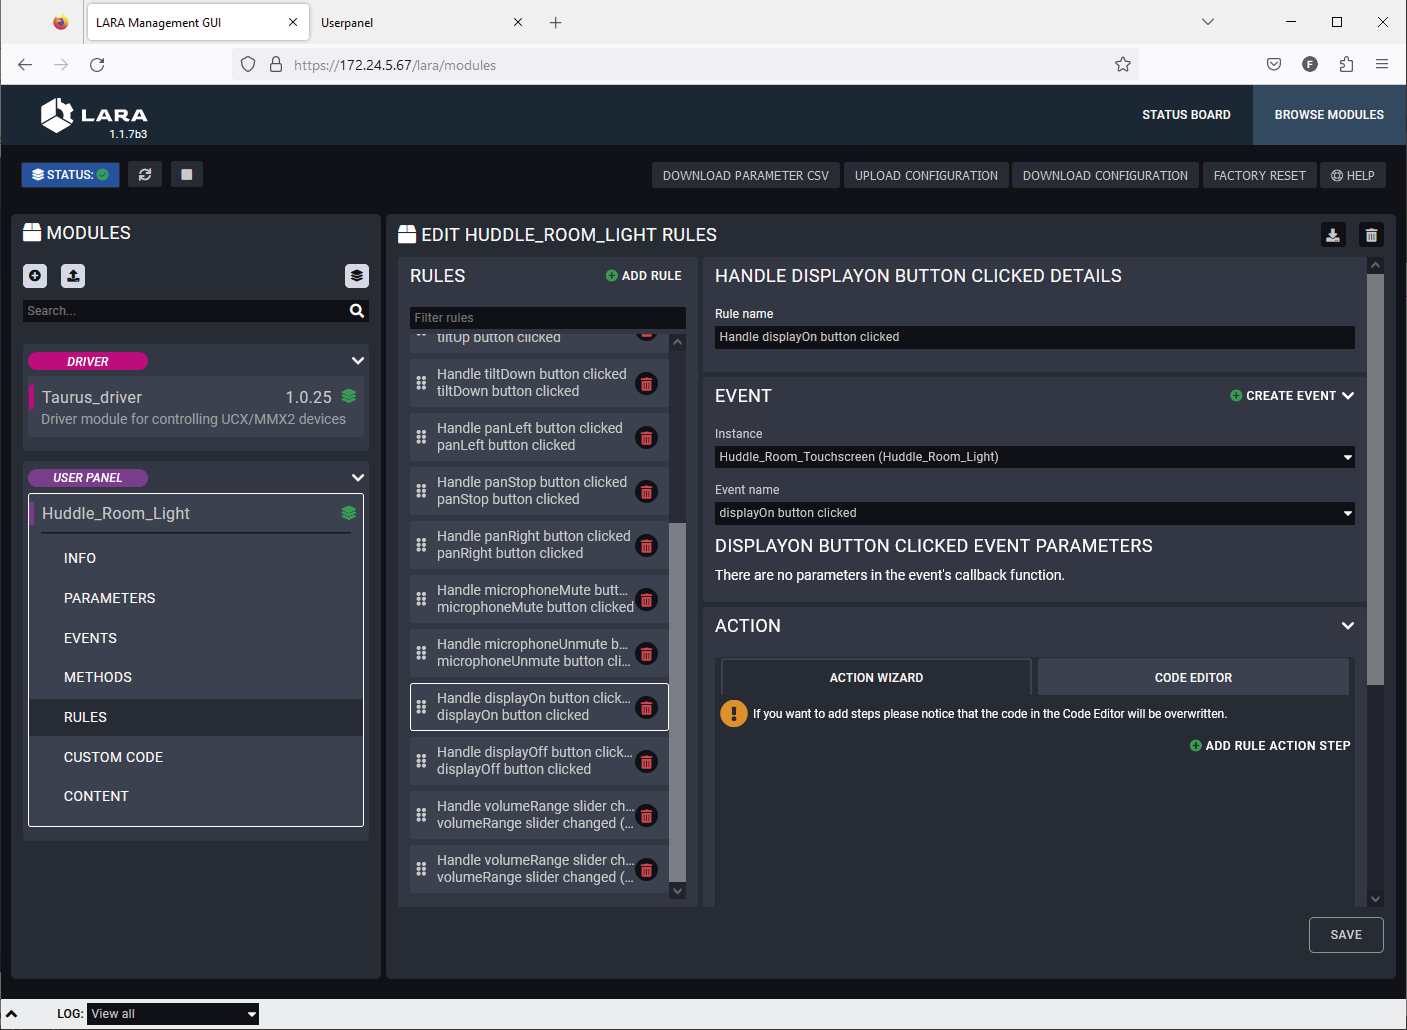Download the Huddle_Room_Light rules via download icon

1333,235
